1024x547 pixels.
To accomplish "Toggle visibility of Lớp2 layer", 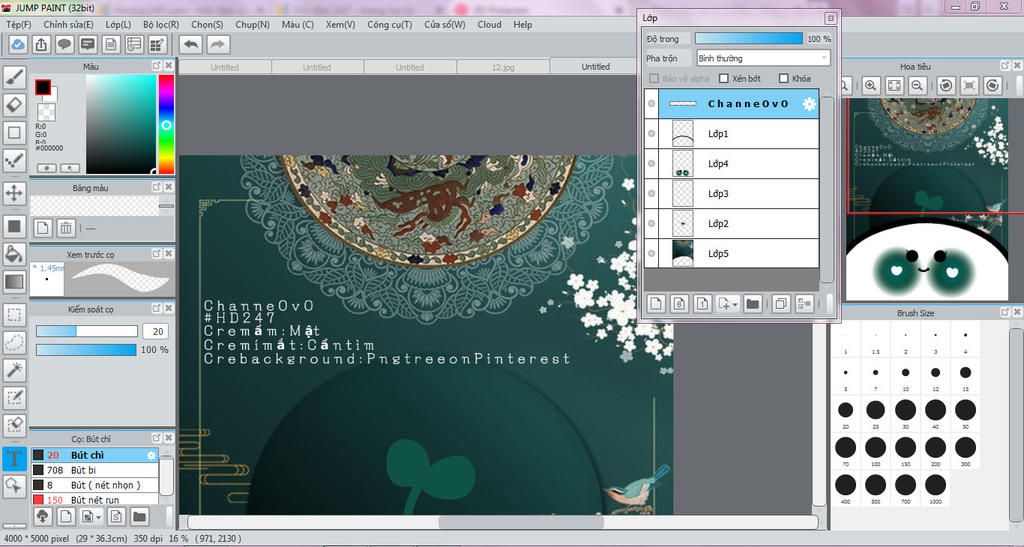I will click(x=651, y=224).
